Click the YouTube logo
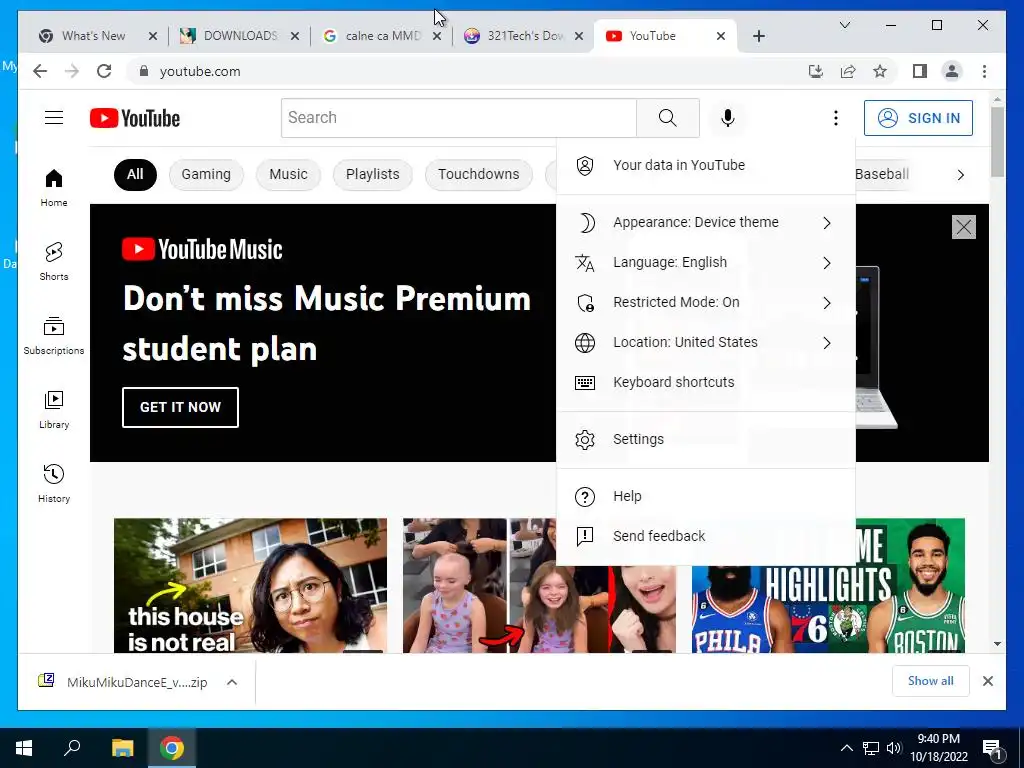Screen dimensions: 1024x768 click(135, 118)
